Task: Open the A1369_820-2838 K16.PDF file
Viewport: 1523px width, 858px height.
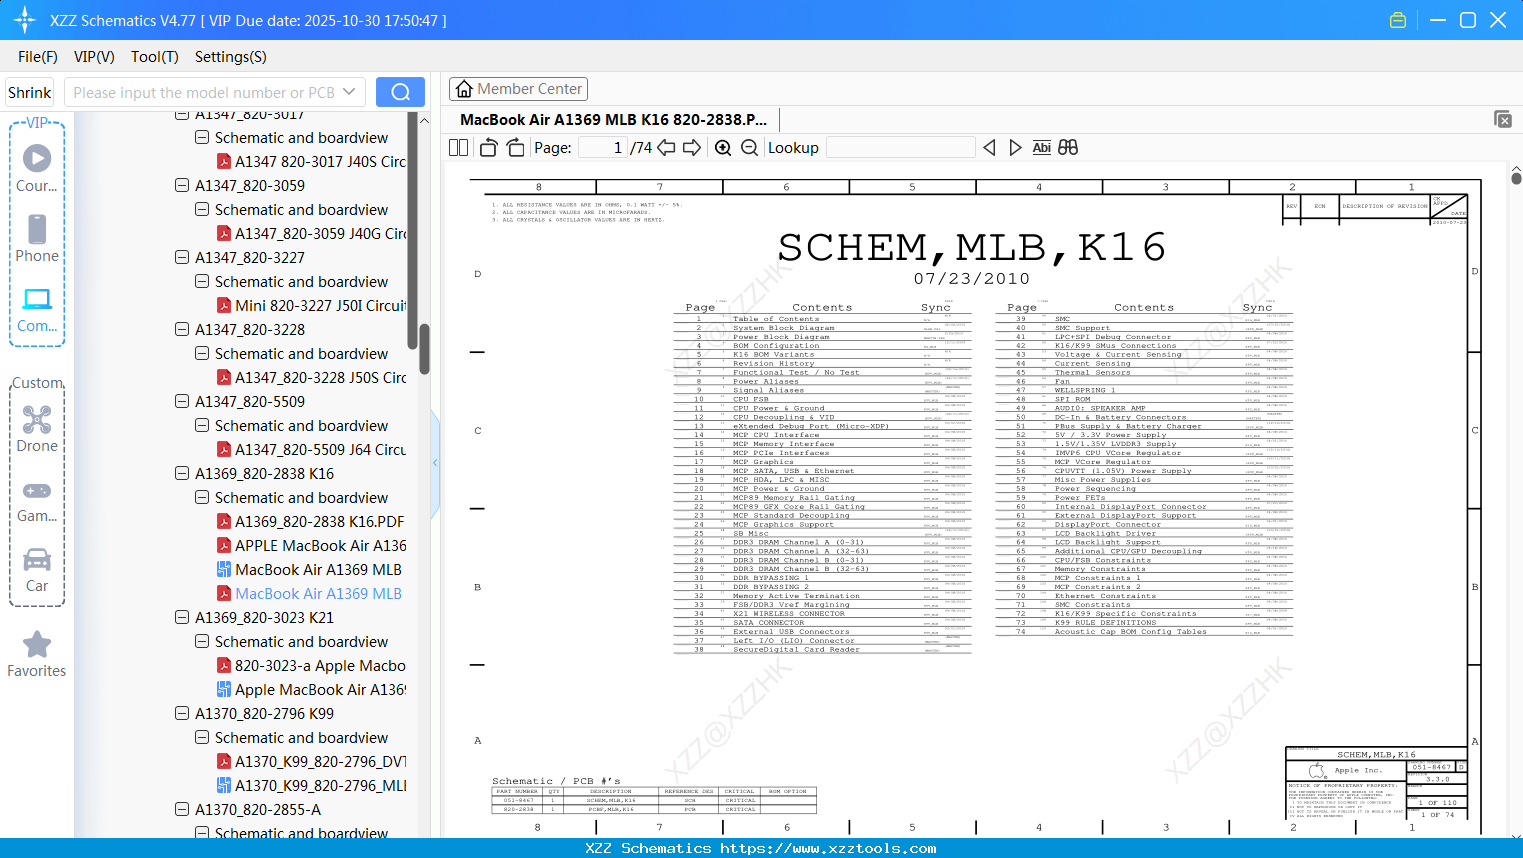Action: (320, 522)
